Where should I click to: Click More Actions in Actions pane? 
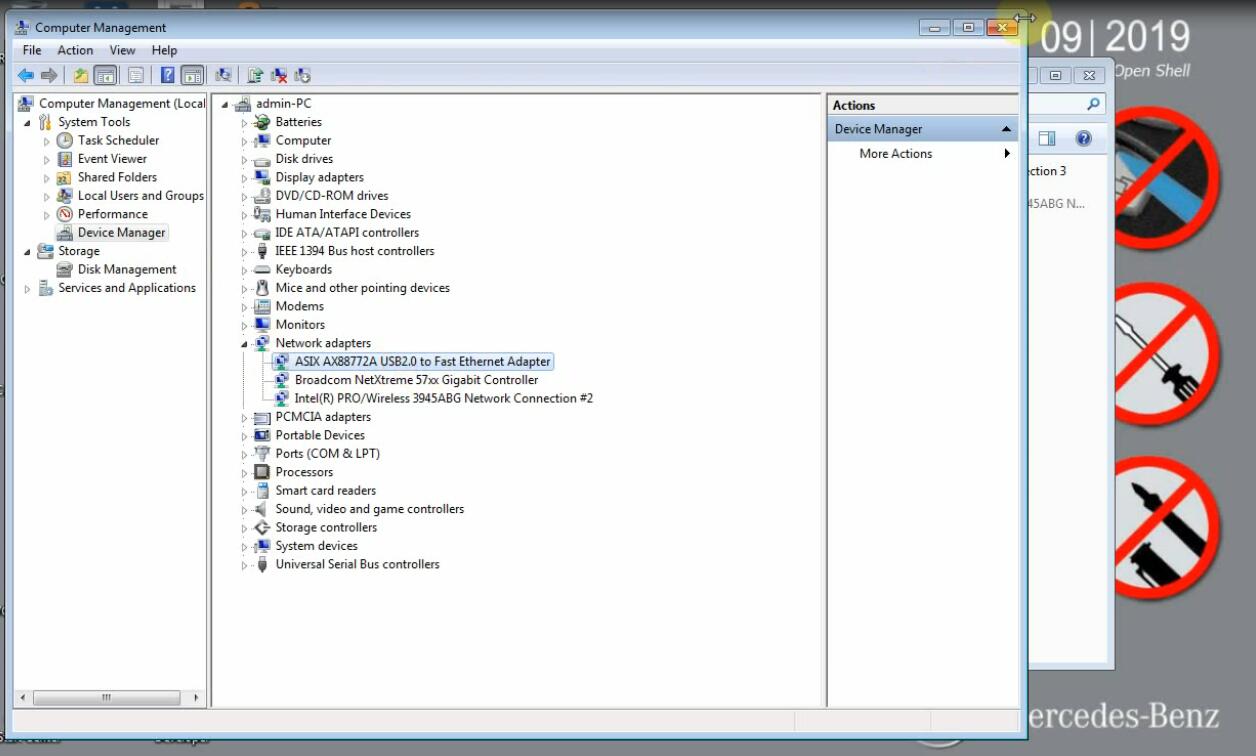[895, 154]
